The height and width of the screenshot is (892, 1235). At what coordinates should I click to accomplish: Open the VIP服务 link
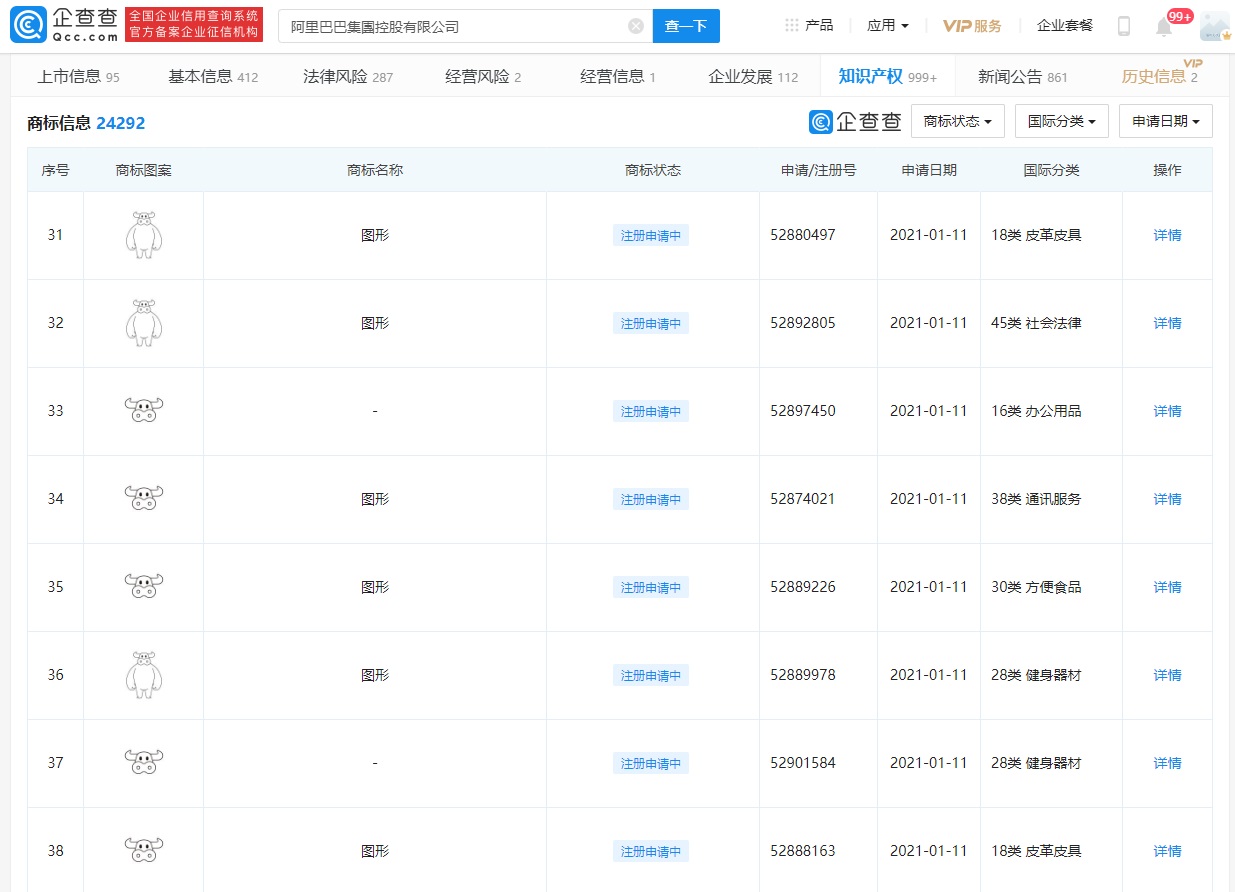pyautogui.click(x=972, y=25)
